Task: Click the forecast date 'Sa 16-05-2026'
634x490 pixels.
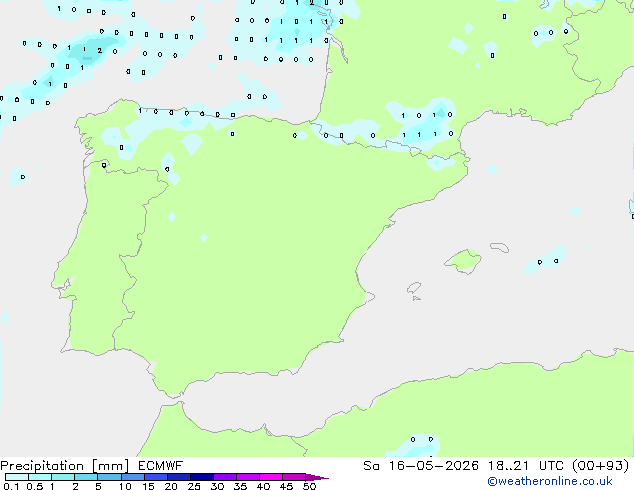Action: [421, 466]
